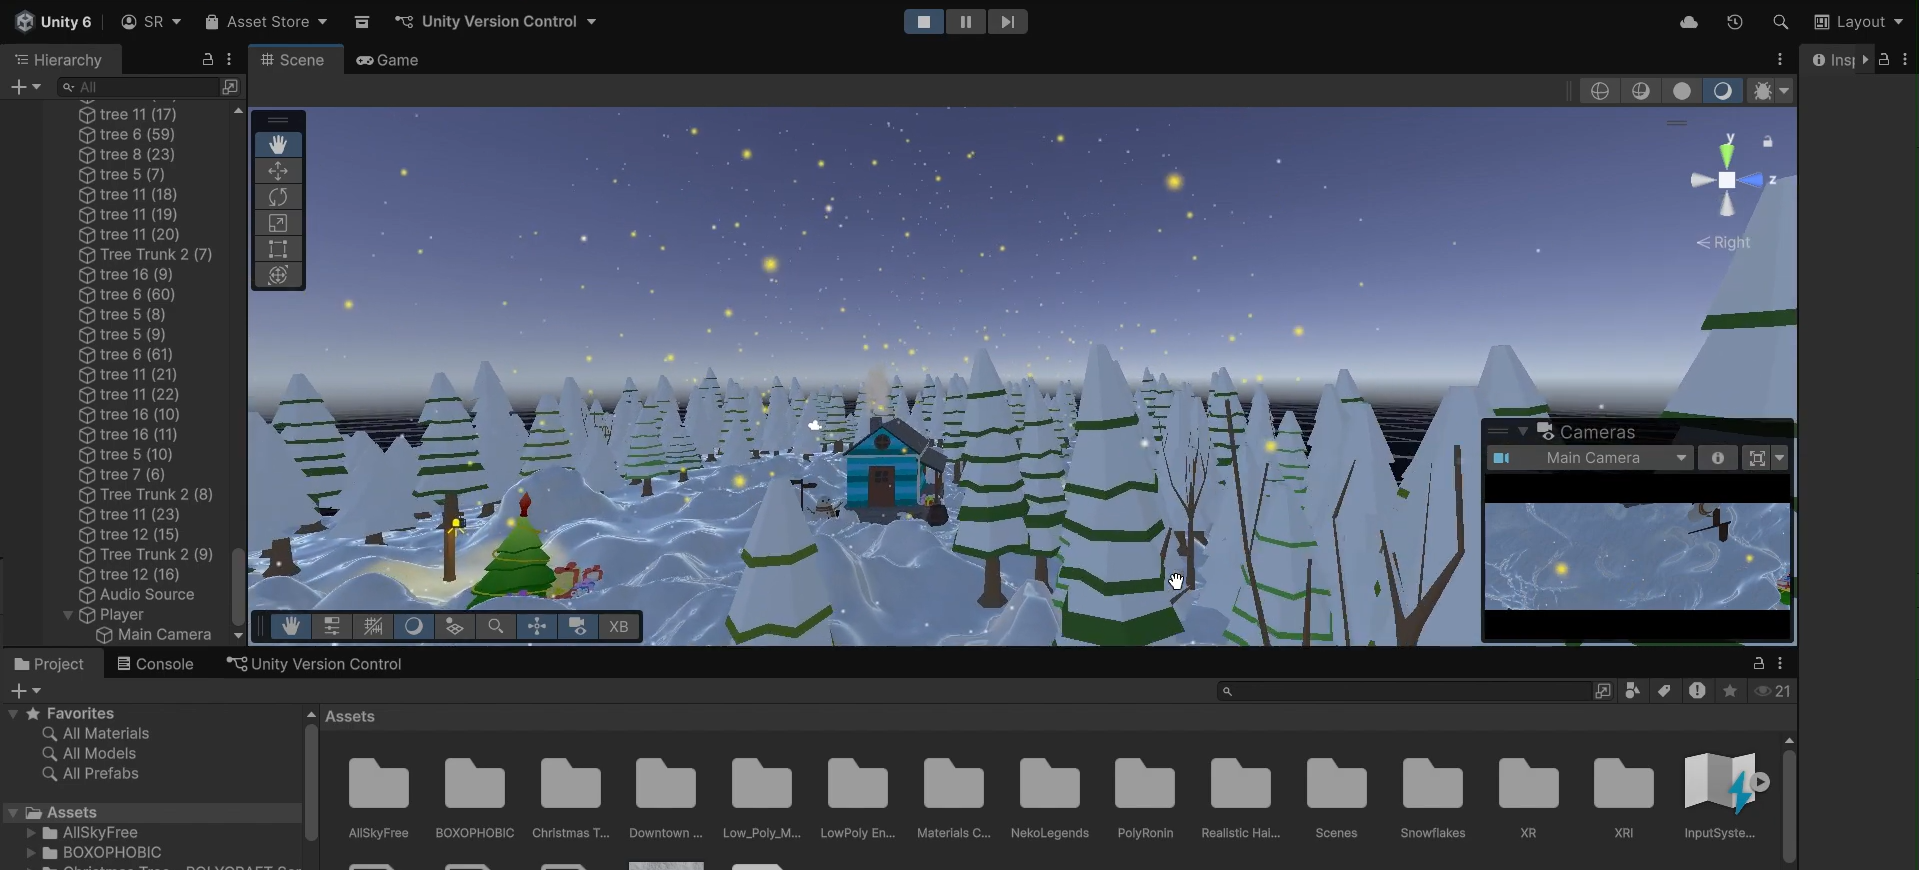Click the camera info button in Cameras overlay
This screenshot has height=870, width=1919.
click(1718, 458)
